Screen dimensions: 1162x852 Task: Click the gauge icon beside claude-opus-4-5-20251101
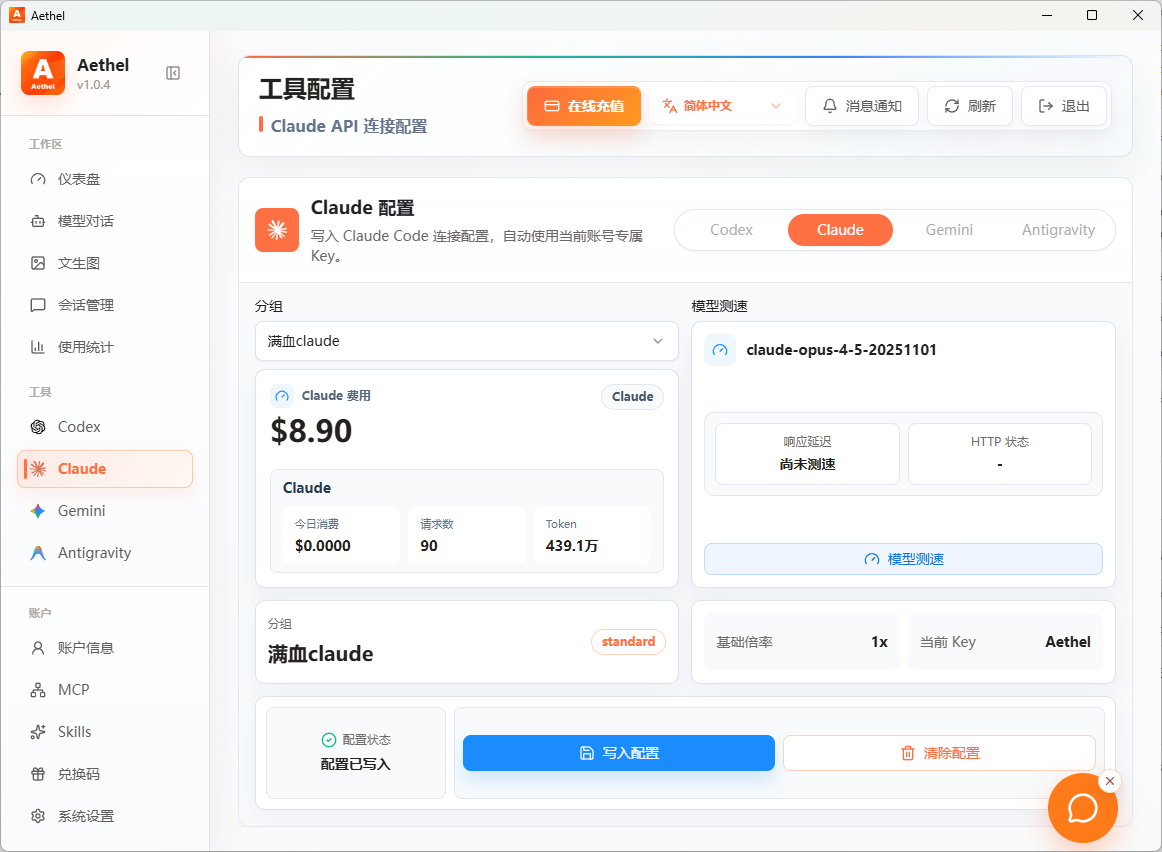[720, 350]
